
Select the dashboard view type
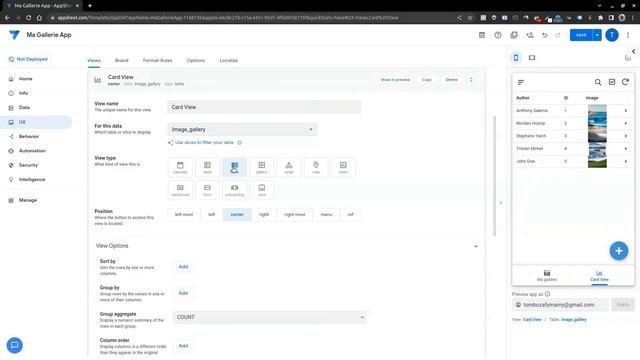180,190
